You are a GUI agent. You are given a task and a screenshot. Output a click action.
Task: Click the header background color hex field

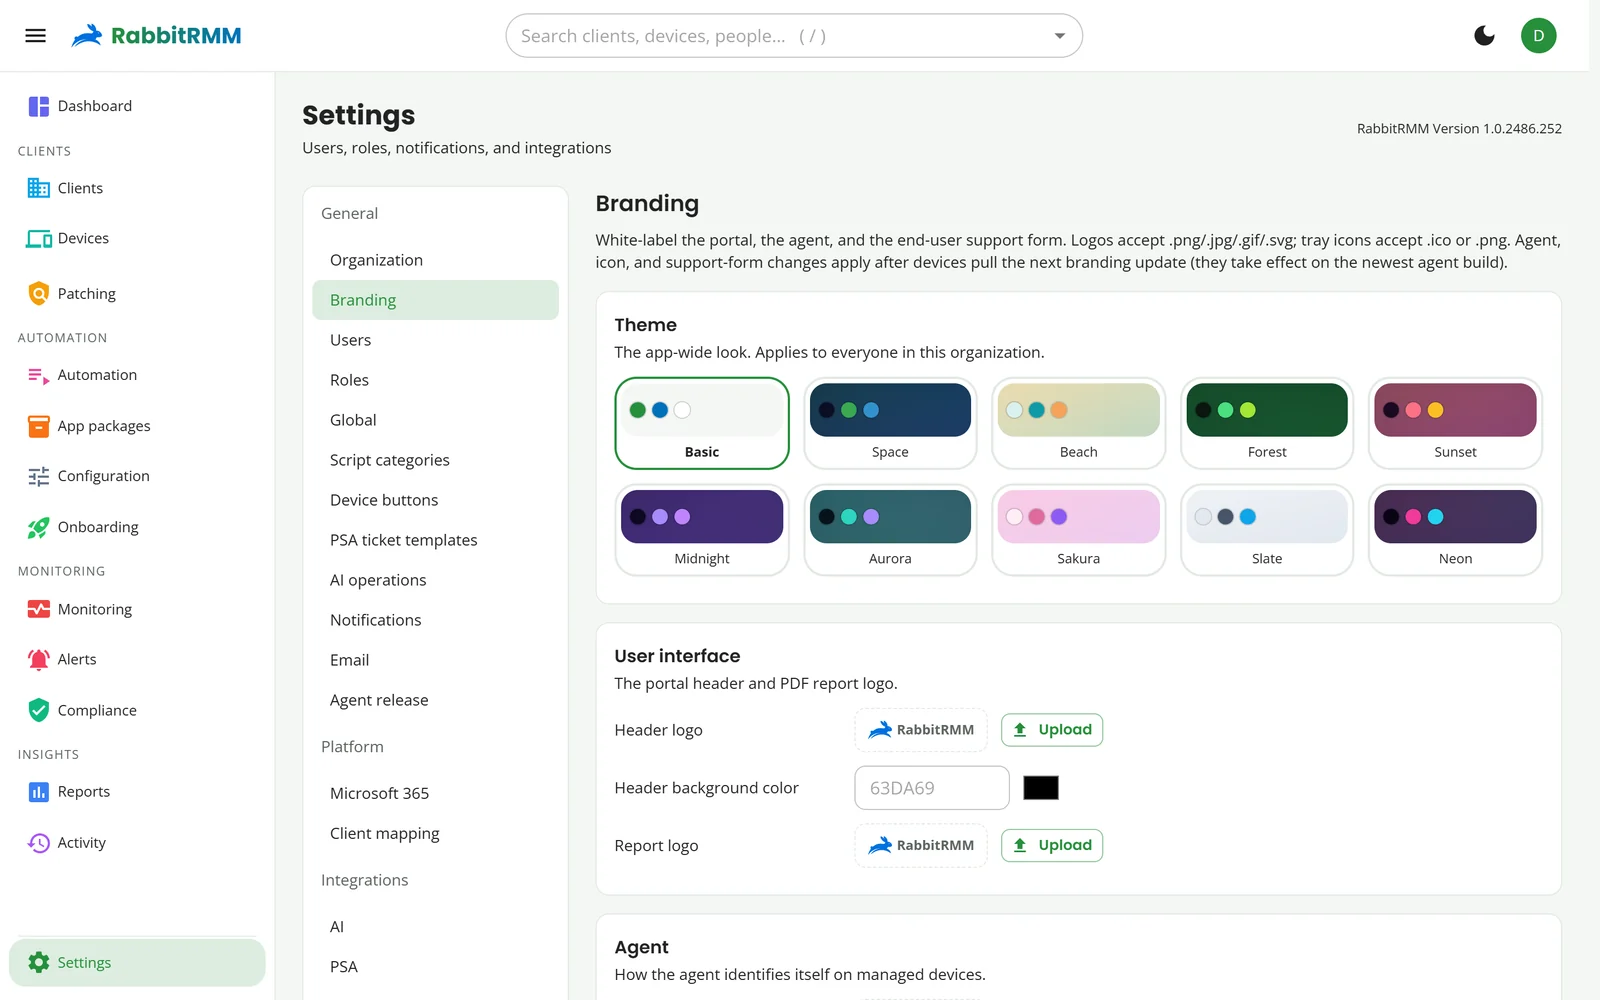(x=932, y=788)
